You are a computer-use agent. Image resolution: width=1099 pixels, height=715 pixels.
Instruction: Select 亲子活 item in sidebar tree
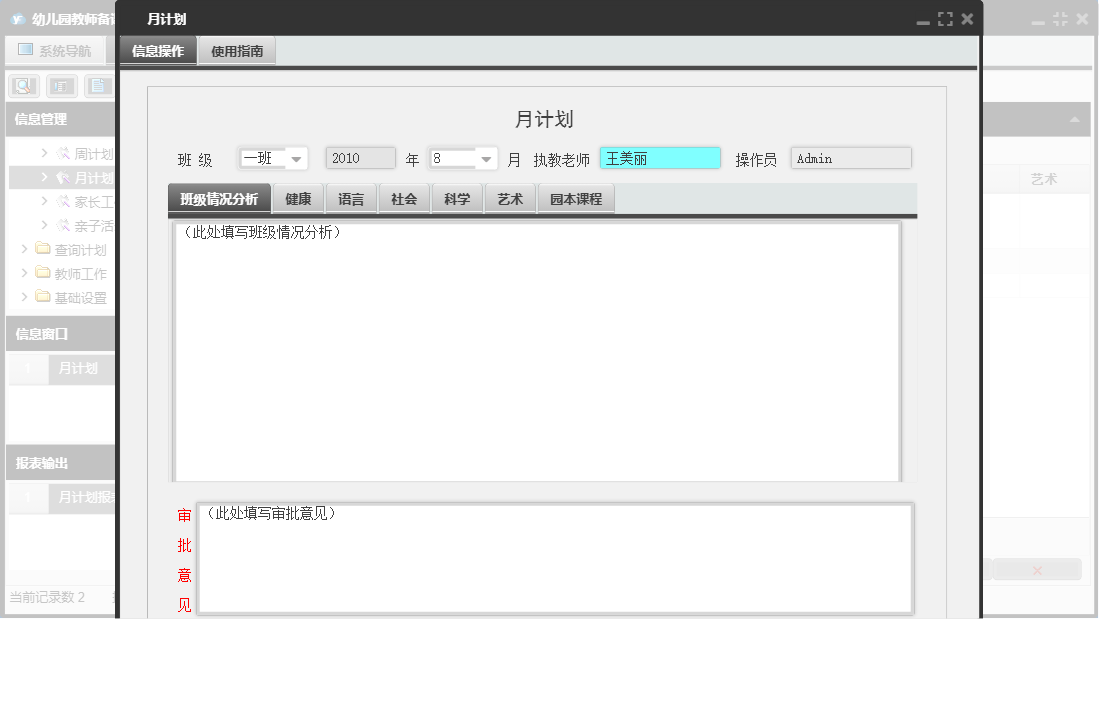(94, 226)
